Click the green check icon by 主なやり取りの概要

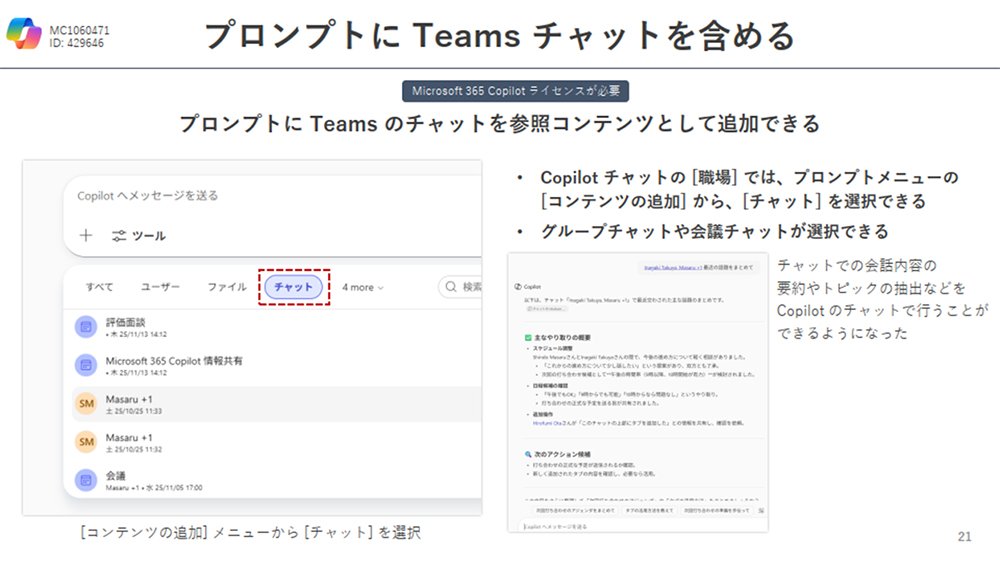pyautogui.click(x=528, y=337)
